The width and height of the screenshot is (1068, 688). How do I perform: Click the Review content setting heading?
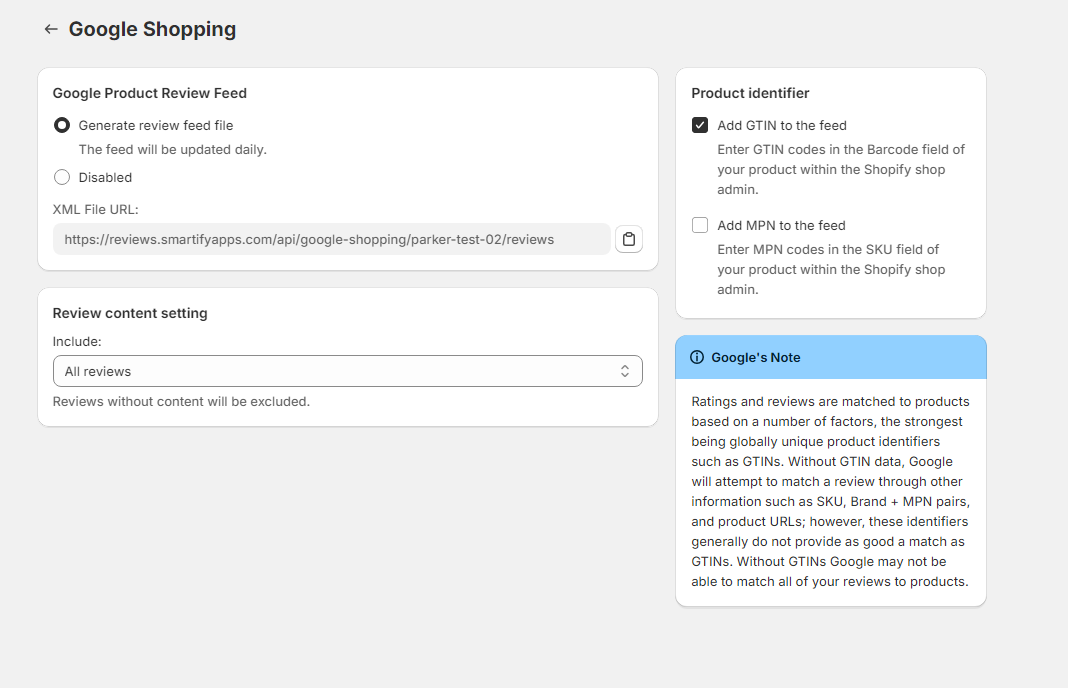[x=130, y=313]
